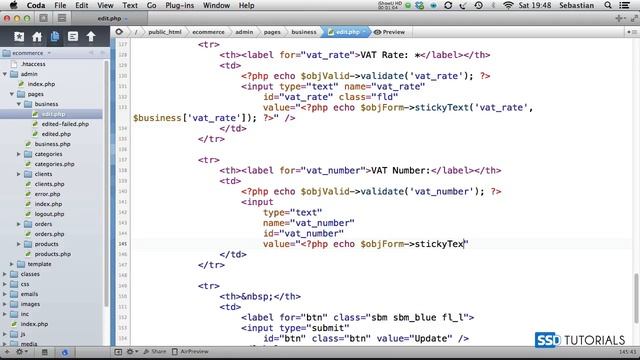This screenshot has width=640, height=360.
Task: Expand the orders folder
Action: click(19, 224)
